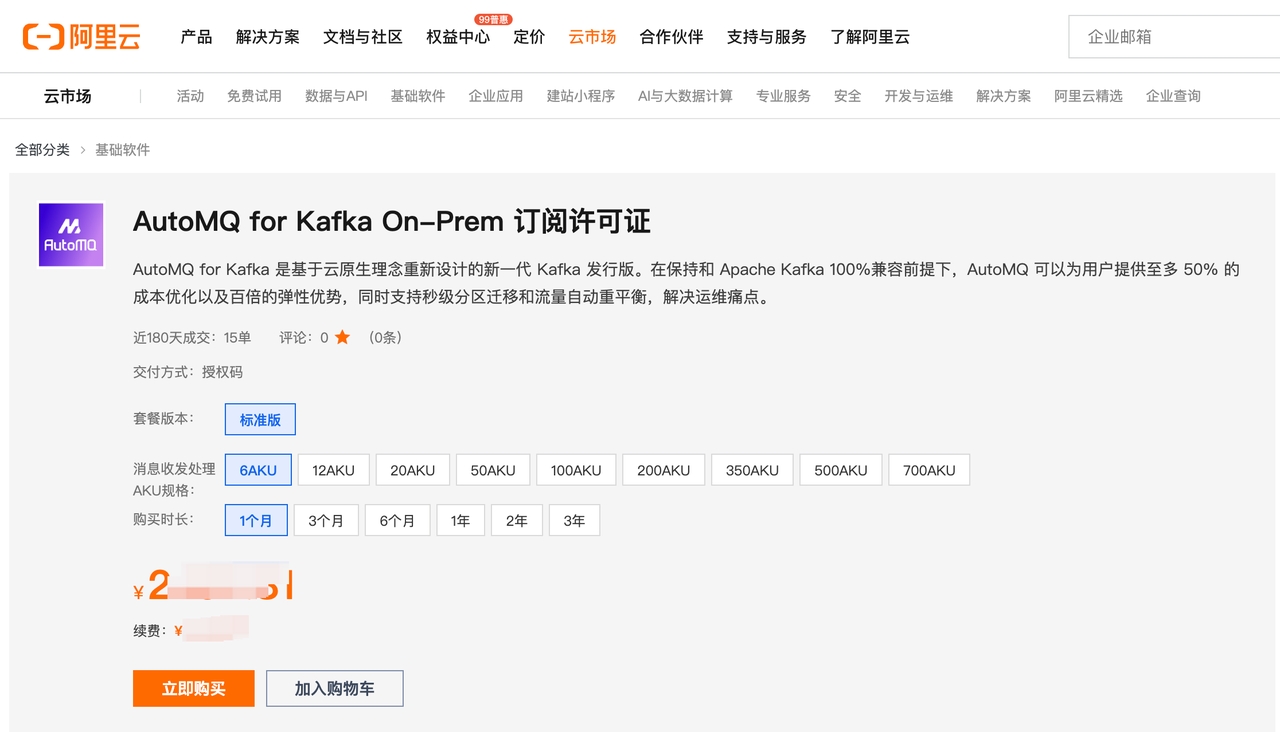The width and height of the screenshot is (1280, 732).
Task: Open the 产品 top menu
Action: pyautogui.click(x=196, y=37)
